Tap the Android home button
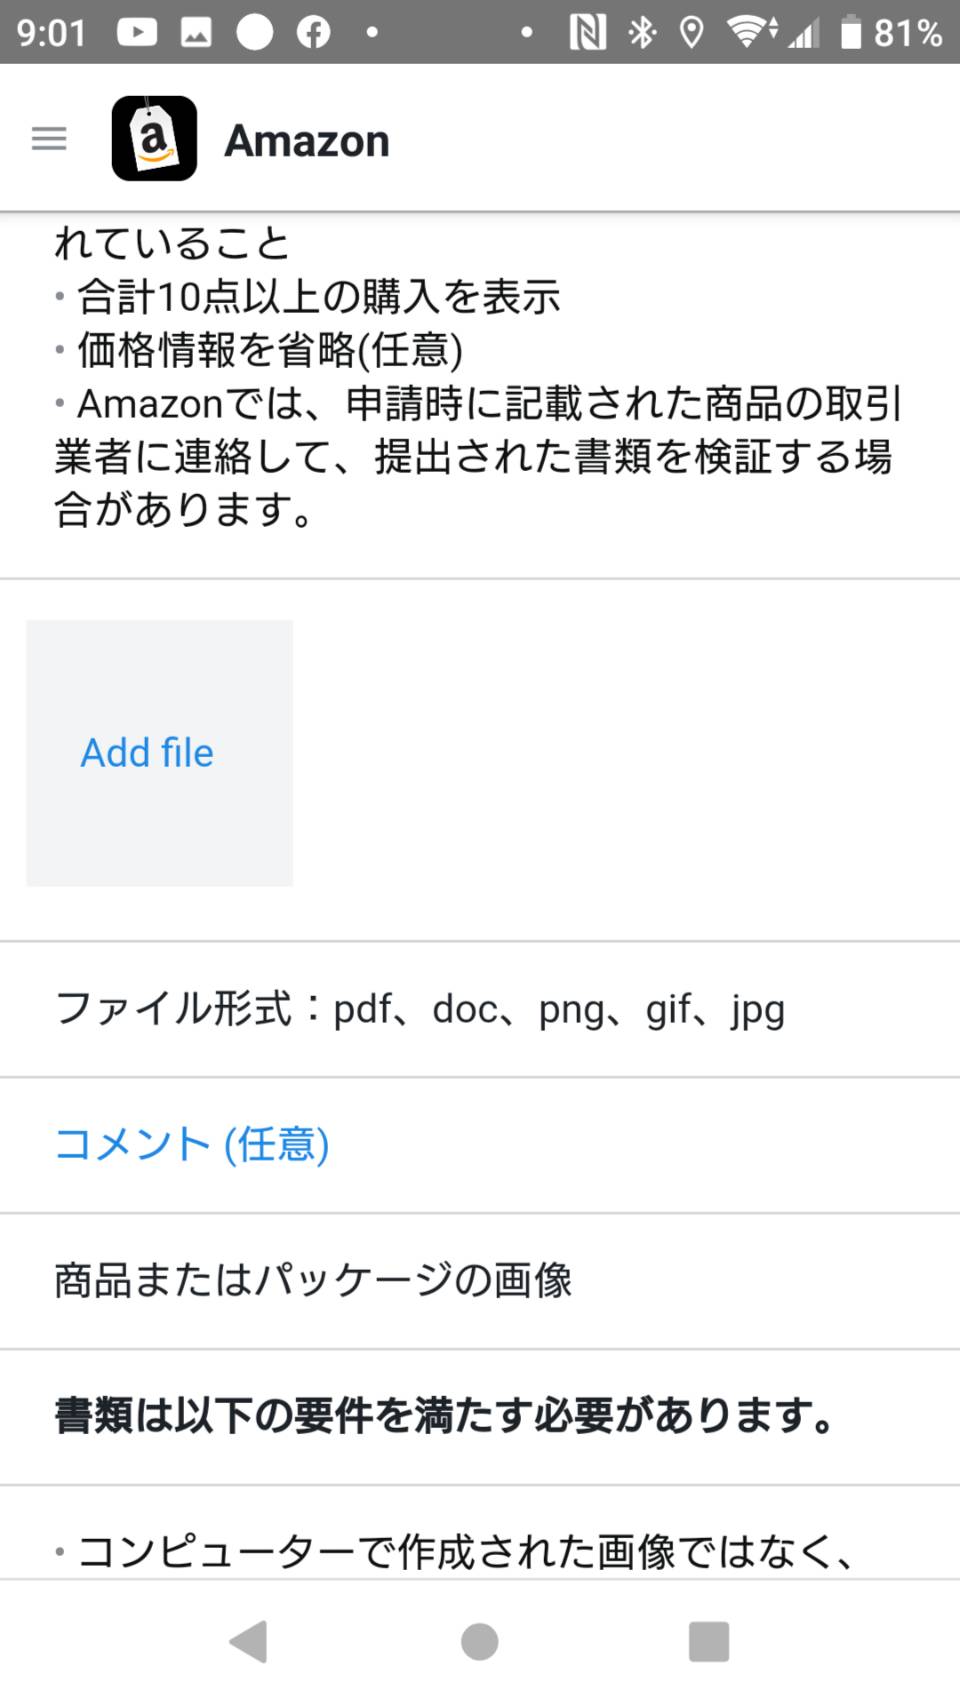Screen dimensions: 960x1706 (x=480, y=1641)
